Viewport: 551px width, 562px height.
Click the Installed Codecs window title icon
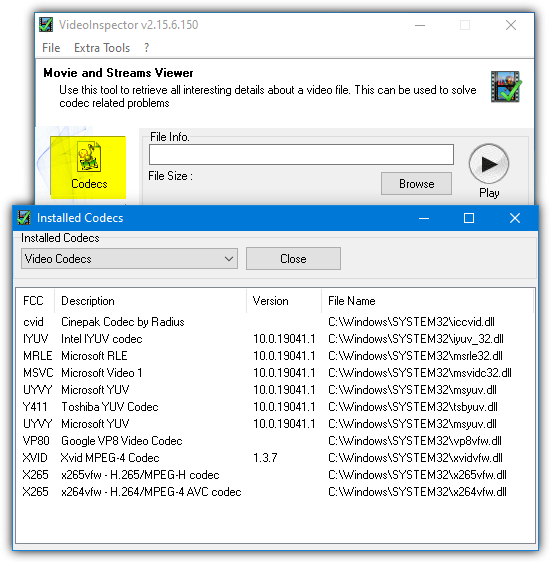click(24, 218)
